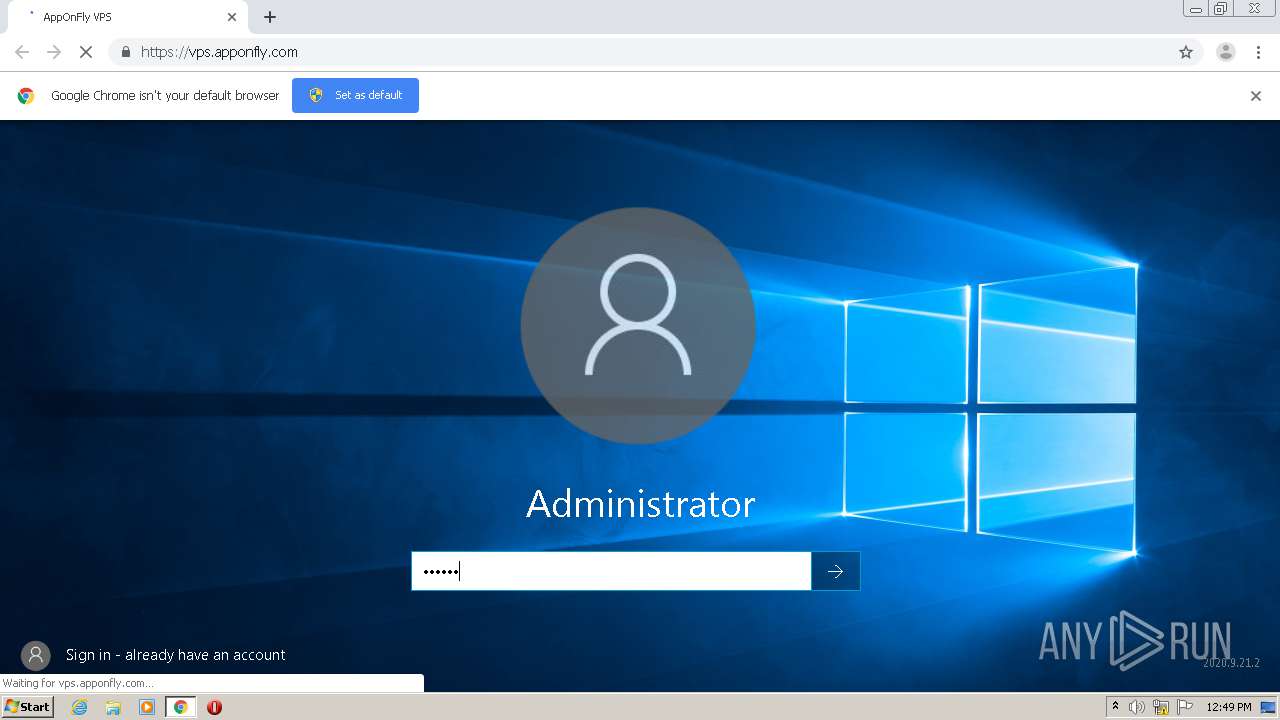Open the Chrome profile avatar
Image resolution: width=1280 pixels, height=720 pixels.
[x=1226, y=52]
